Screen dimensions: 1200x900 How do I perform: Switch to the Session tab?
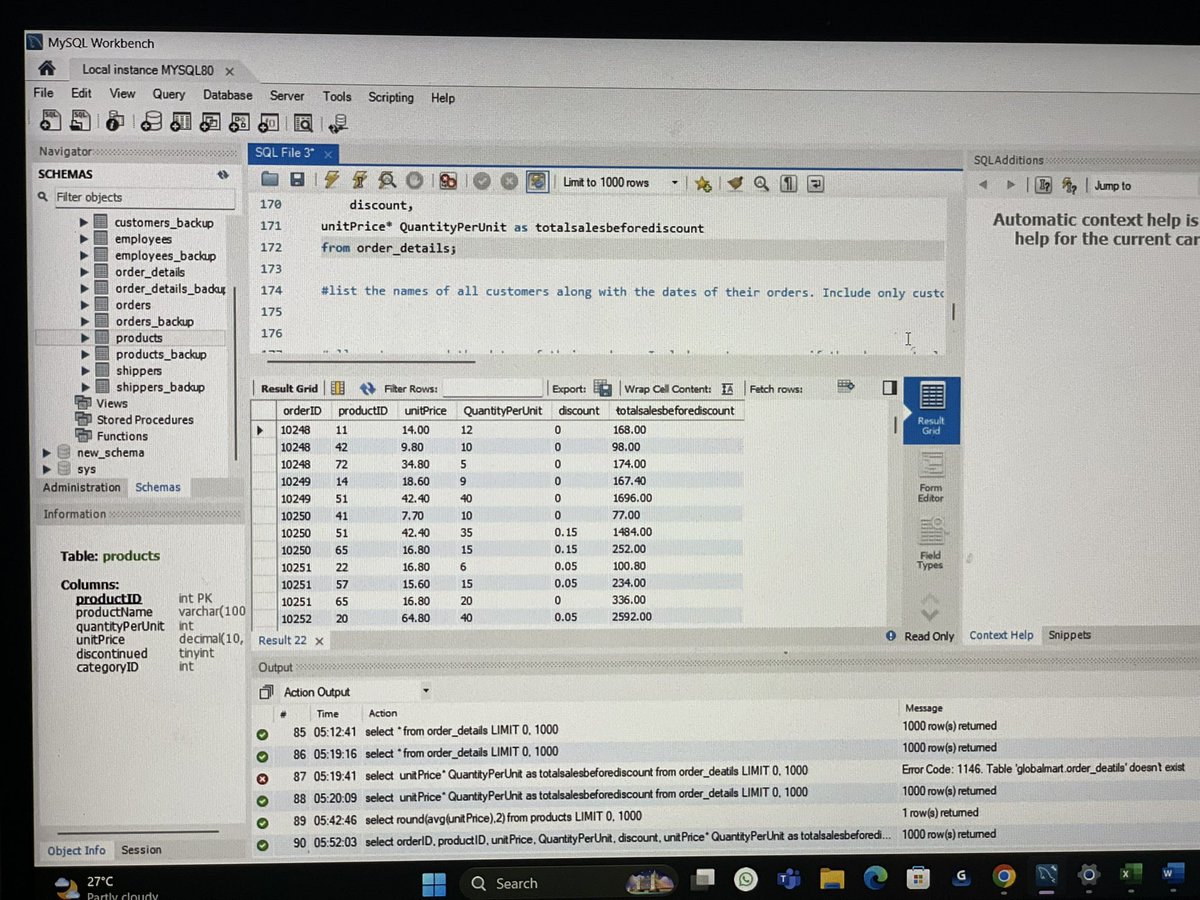(x=141, y=849)
